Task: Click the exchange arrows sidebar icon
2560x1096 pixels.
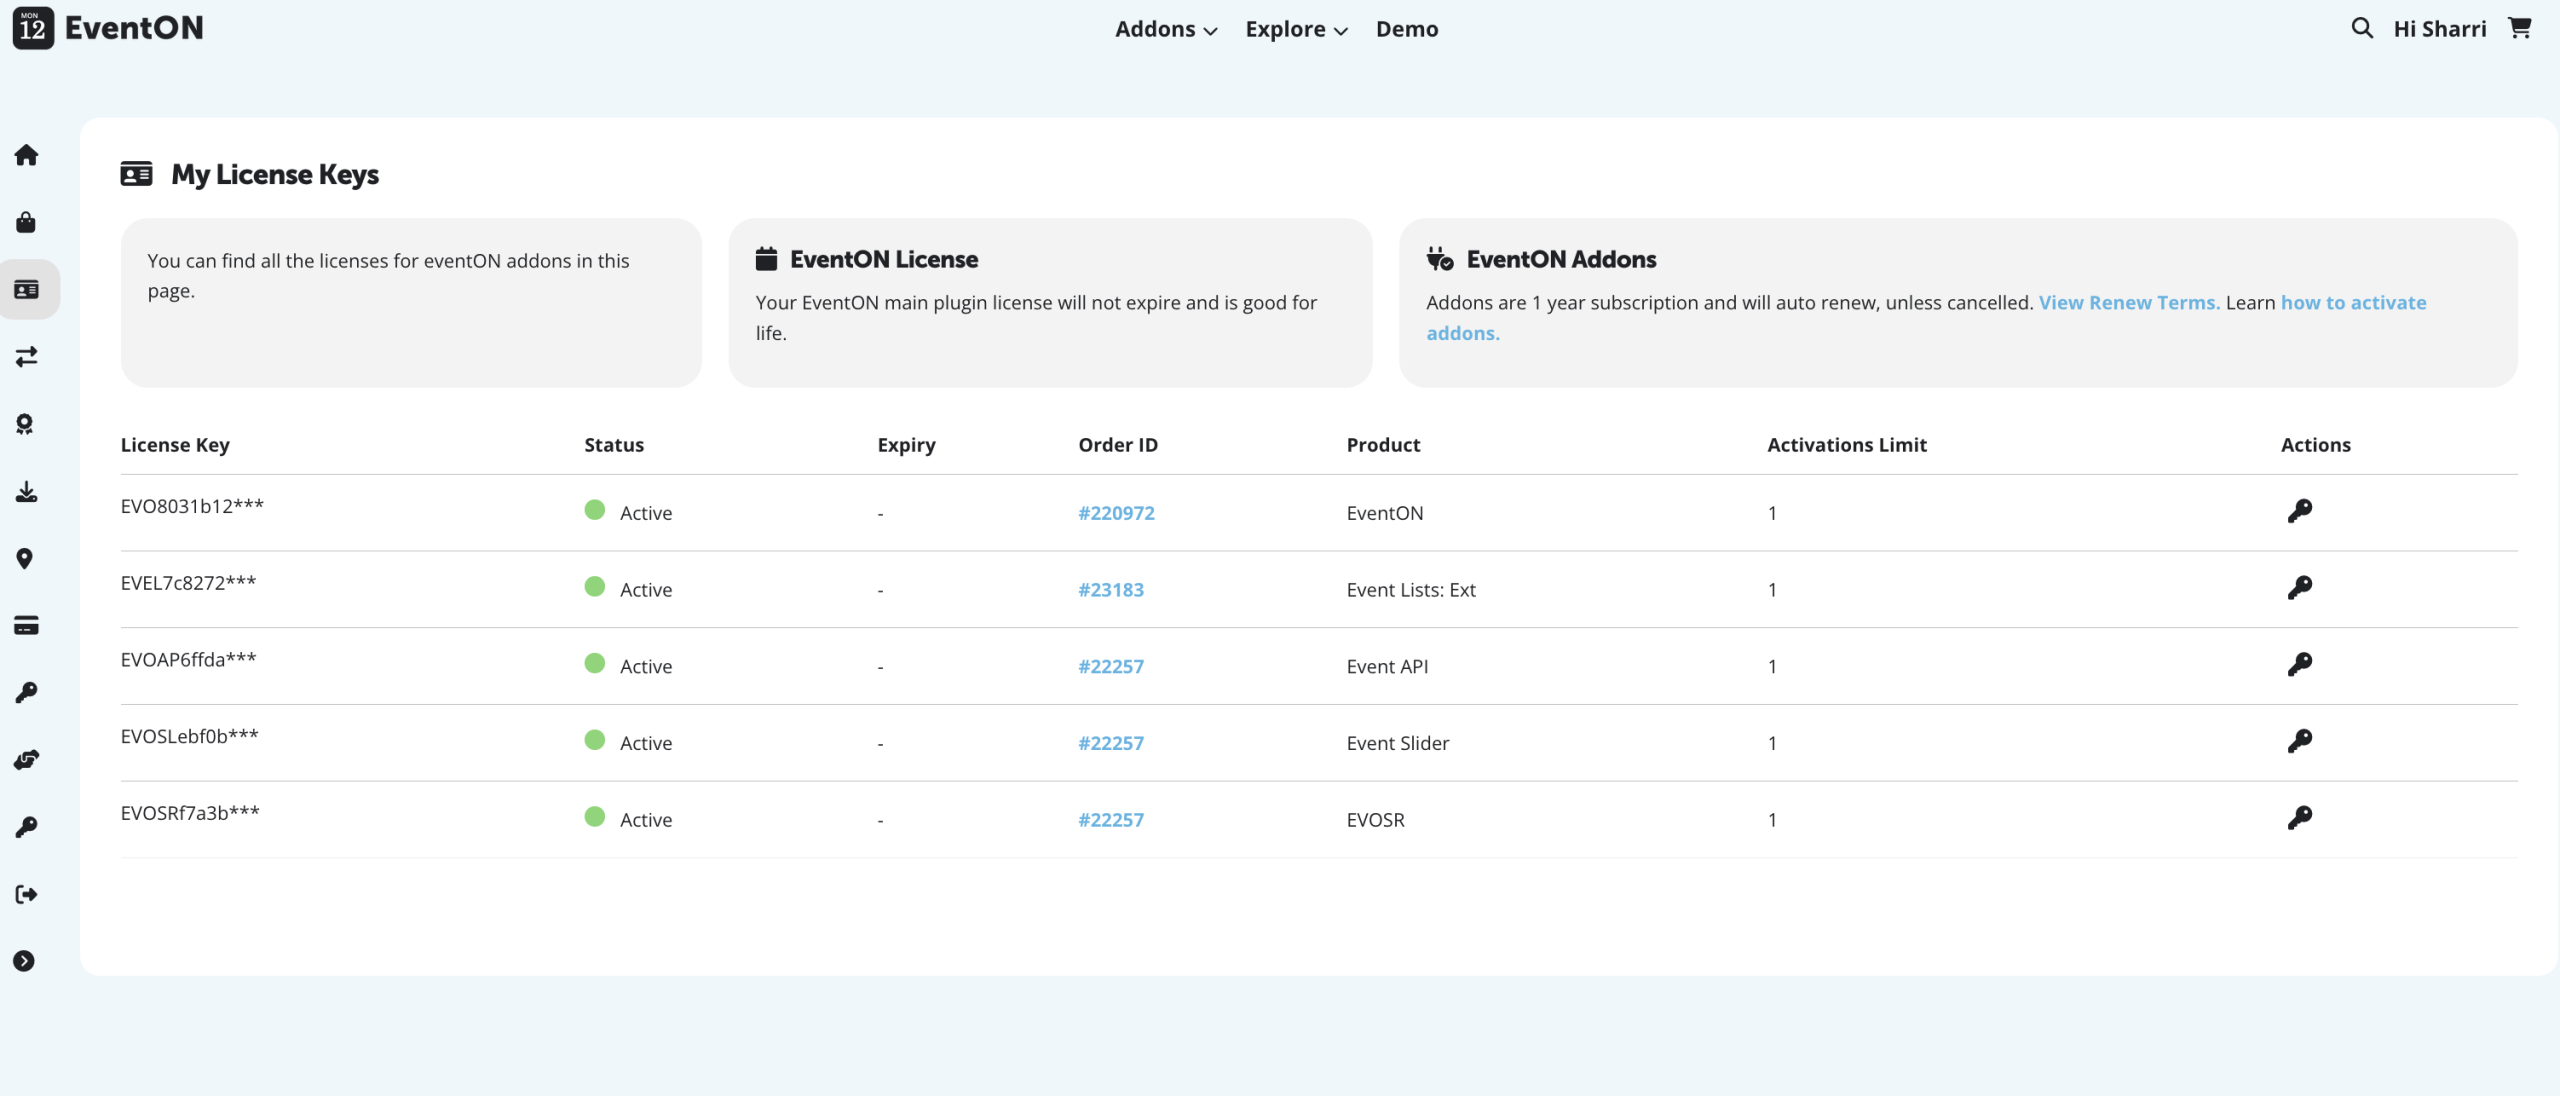Action: point(27,357)
